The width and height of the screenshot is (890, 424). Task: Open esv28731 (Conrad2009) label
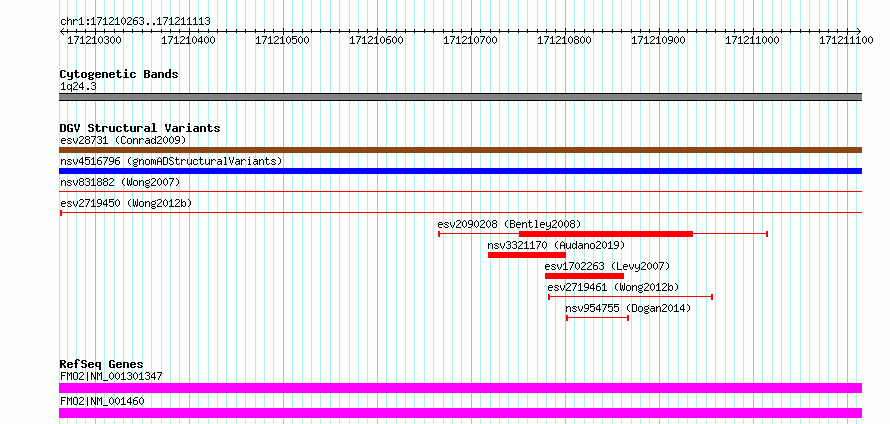123,140
